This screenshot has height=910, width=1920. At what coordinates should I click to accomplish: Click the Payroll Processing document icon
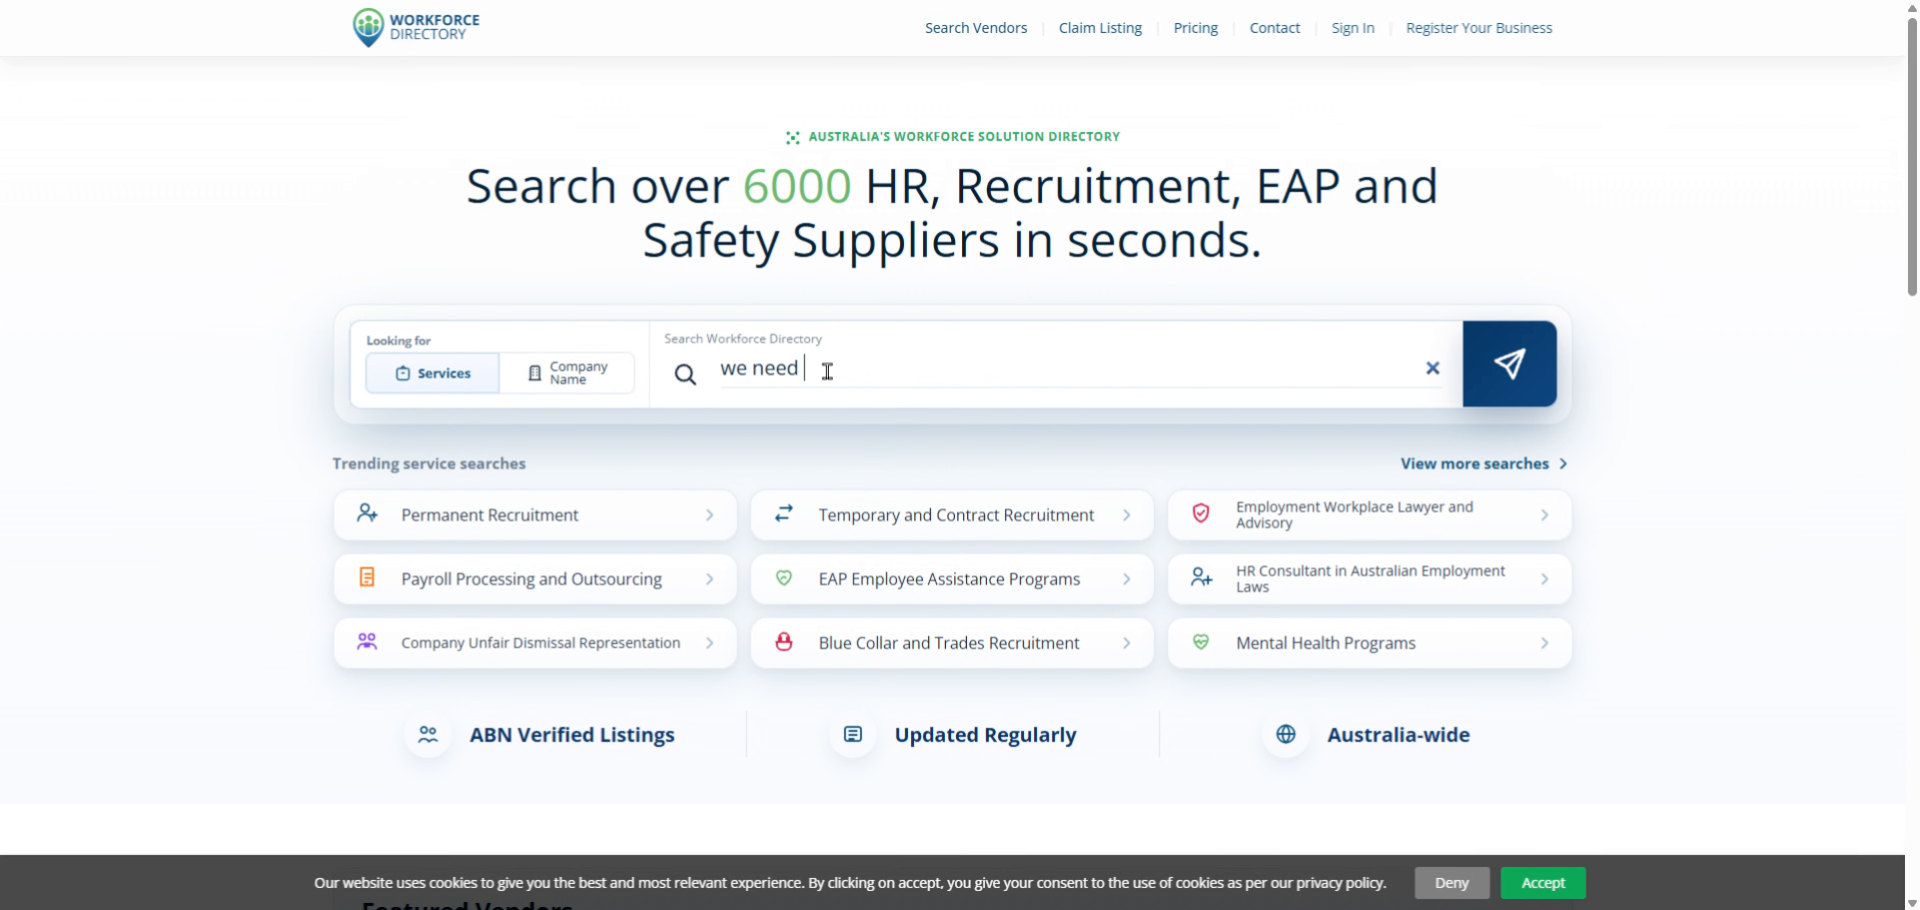(x=367, y=578)
